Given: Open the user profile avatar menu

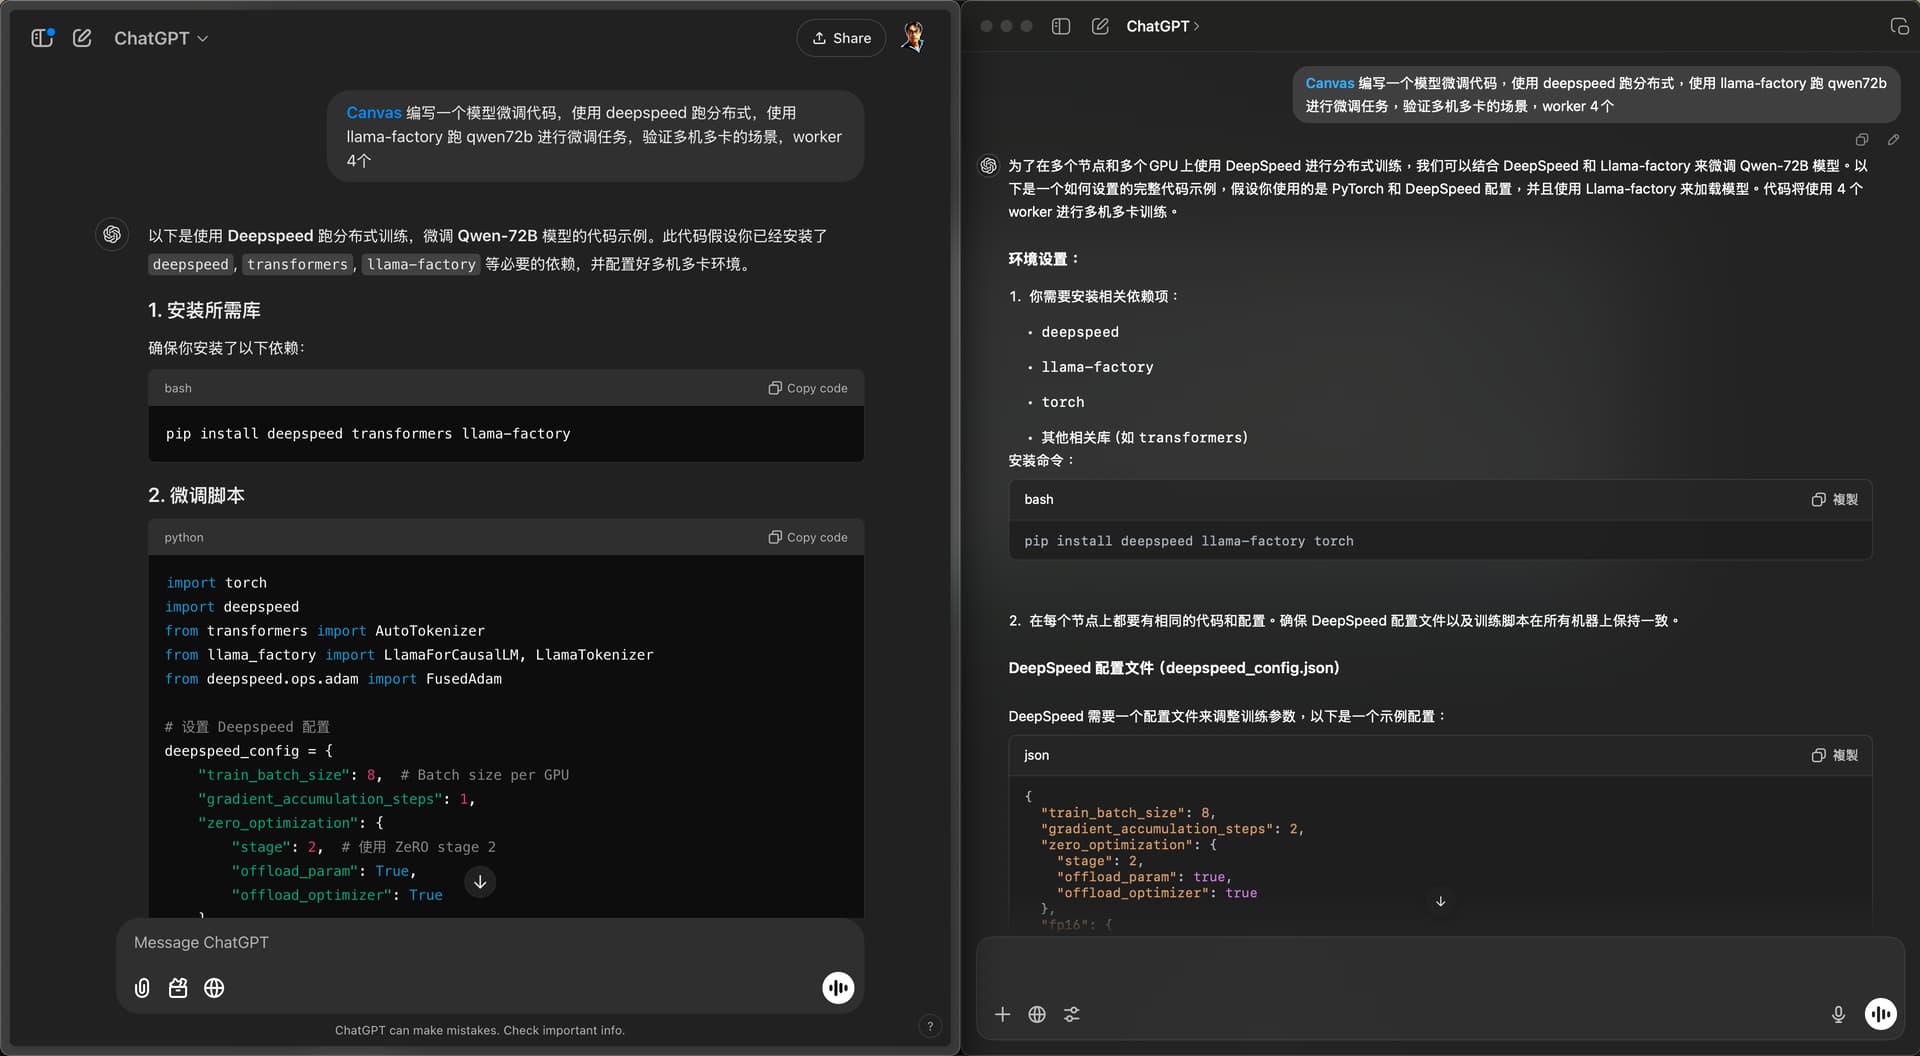Looking at the screenshot, I should tap(912, 38).
